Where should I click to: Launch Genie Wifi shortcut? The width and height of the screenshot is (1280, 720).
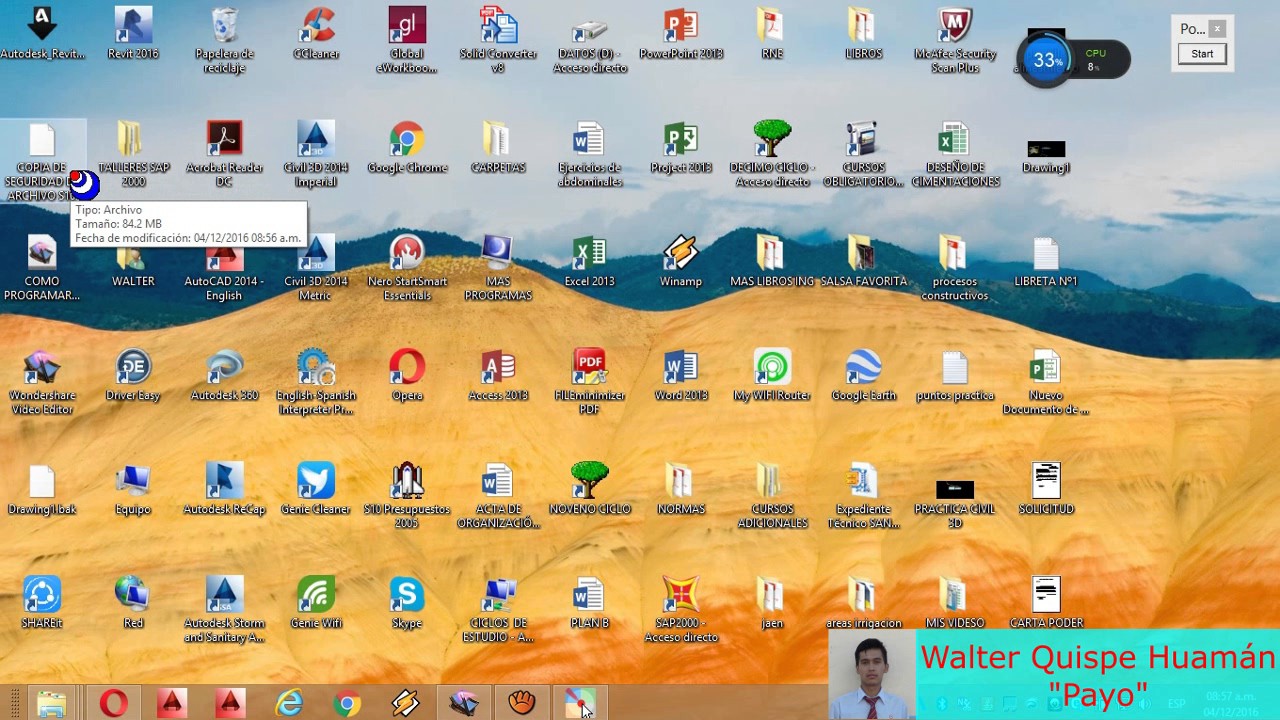click(316, 603)
